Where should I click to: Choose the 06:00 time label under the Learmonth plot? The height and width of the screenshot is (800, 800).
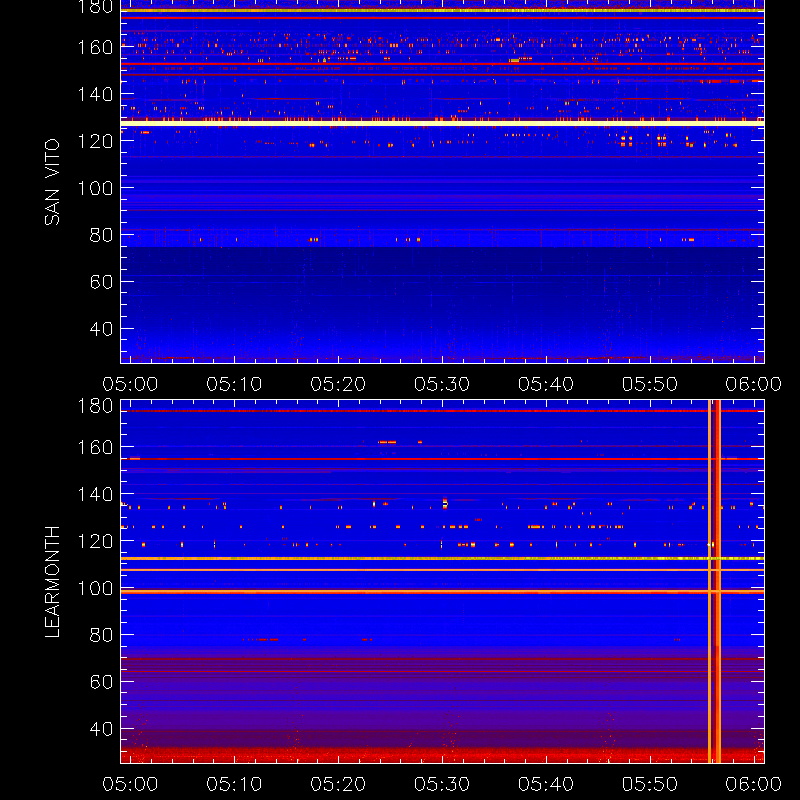click(754, 784)
